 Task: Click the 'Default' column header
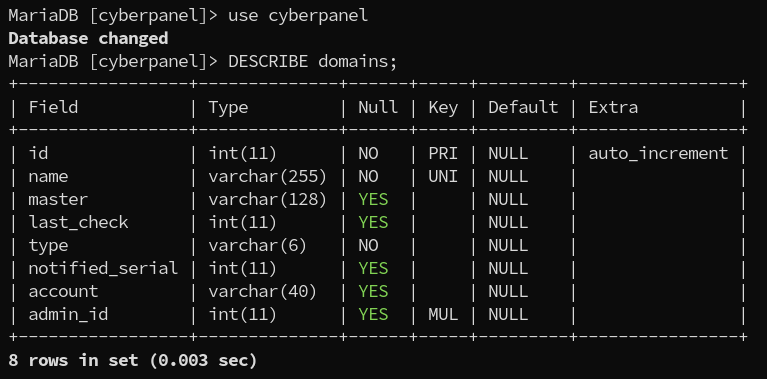[523, 108]
